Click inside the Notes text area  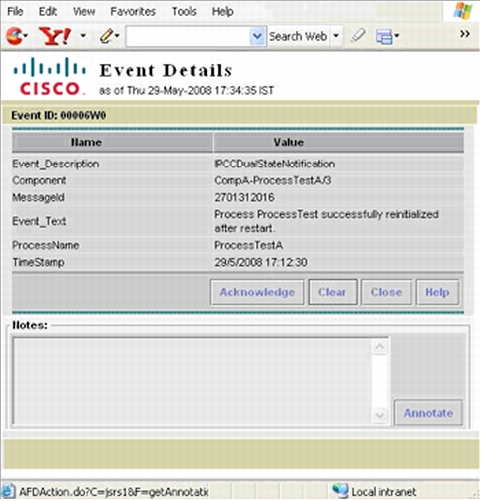[x=193, y=381]
